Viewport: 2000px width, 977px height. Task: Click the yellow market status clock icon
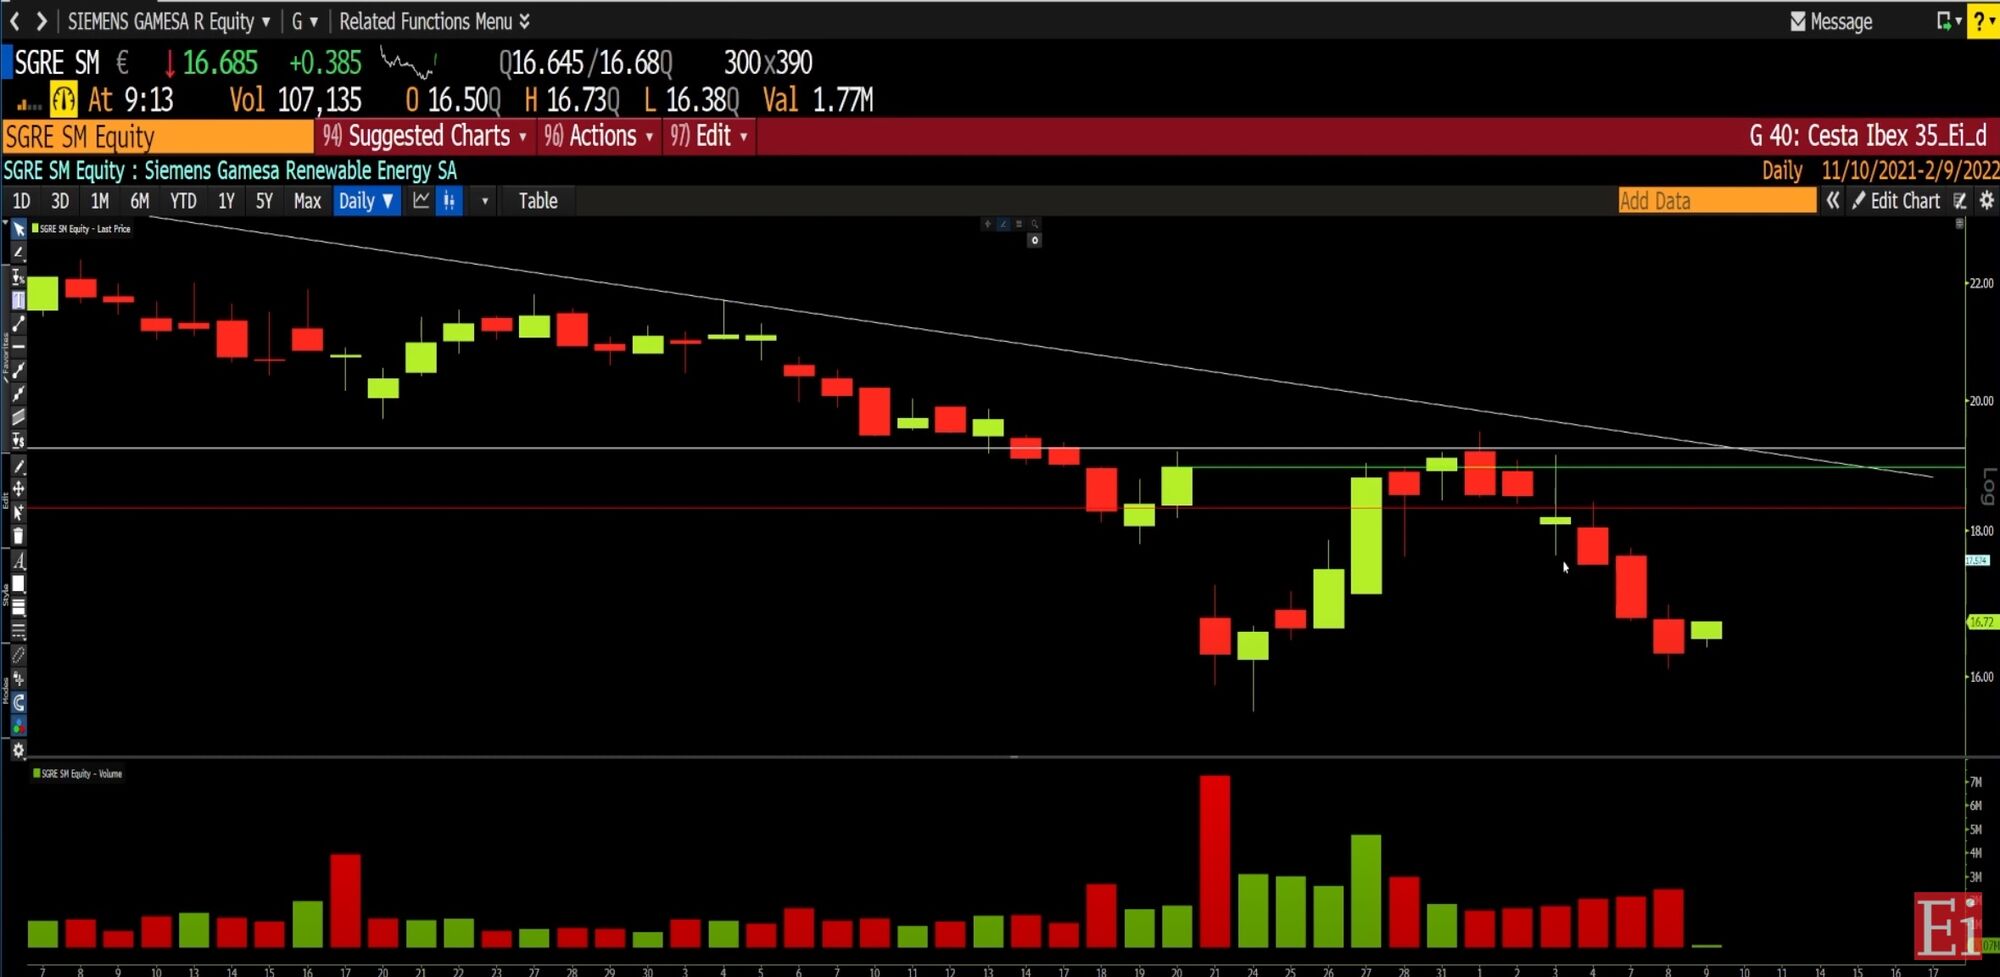(x=63, y=99)
